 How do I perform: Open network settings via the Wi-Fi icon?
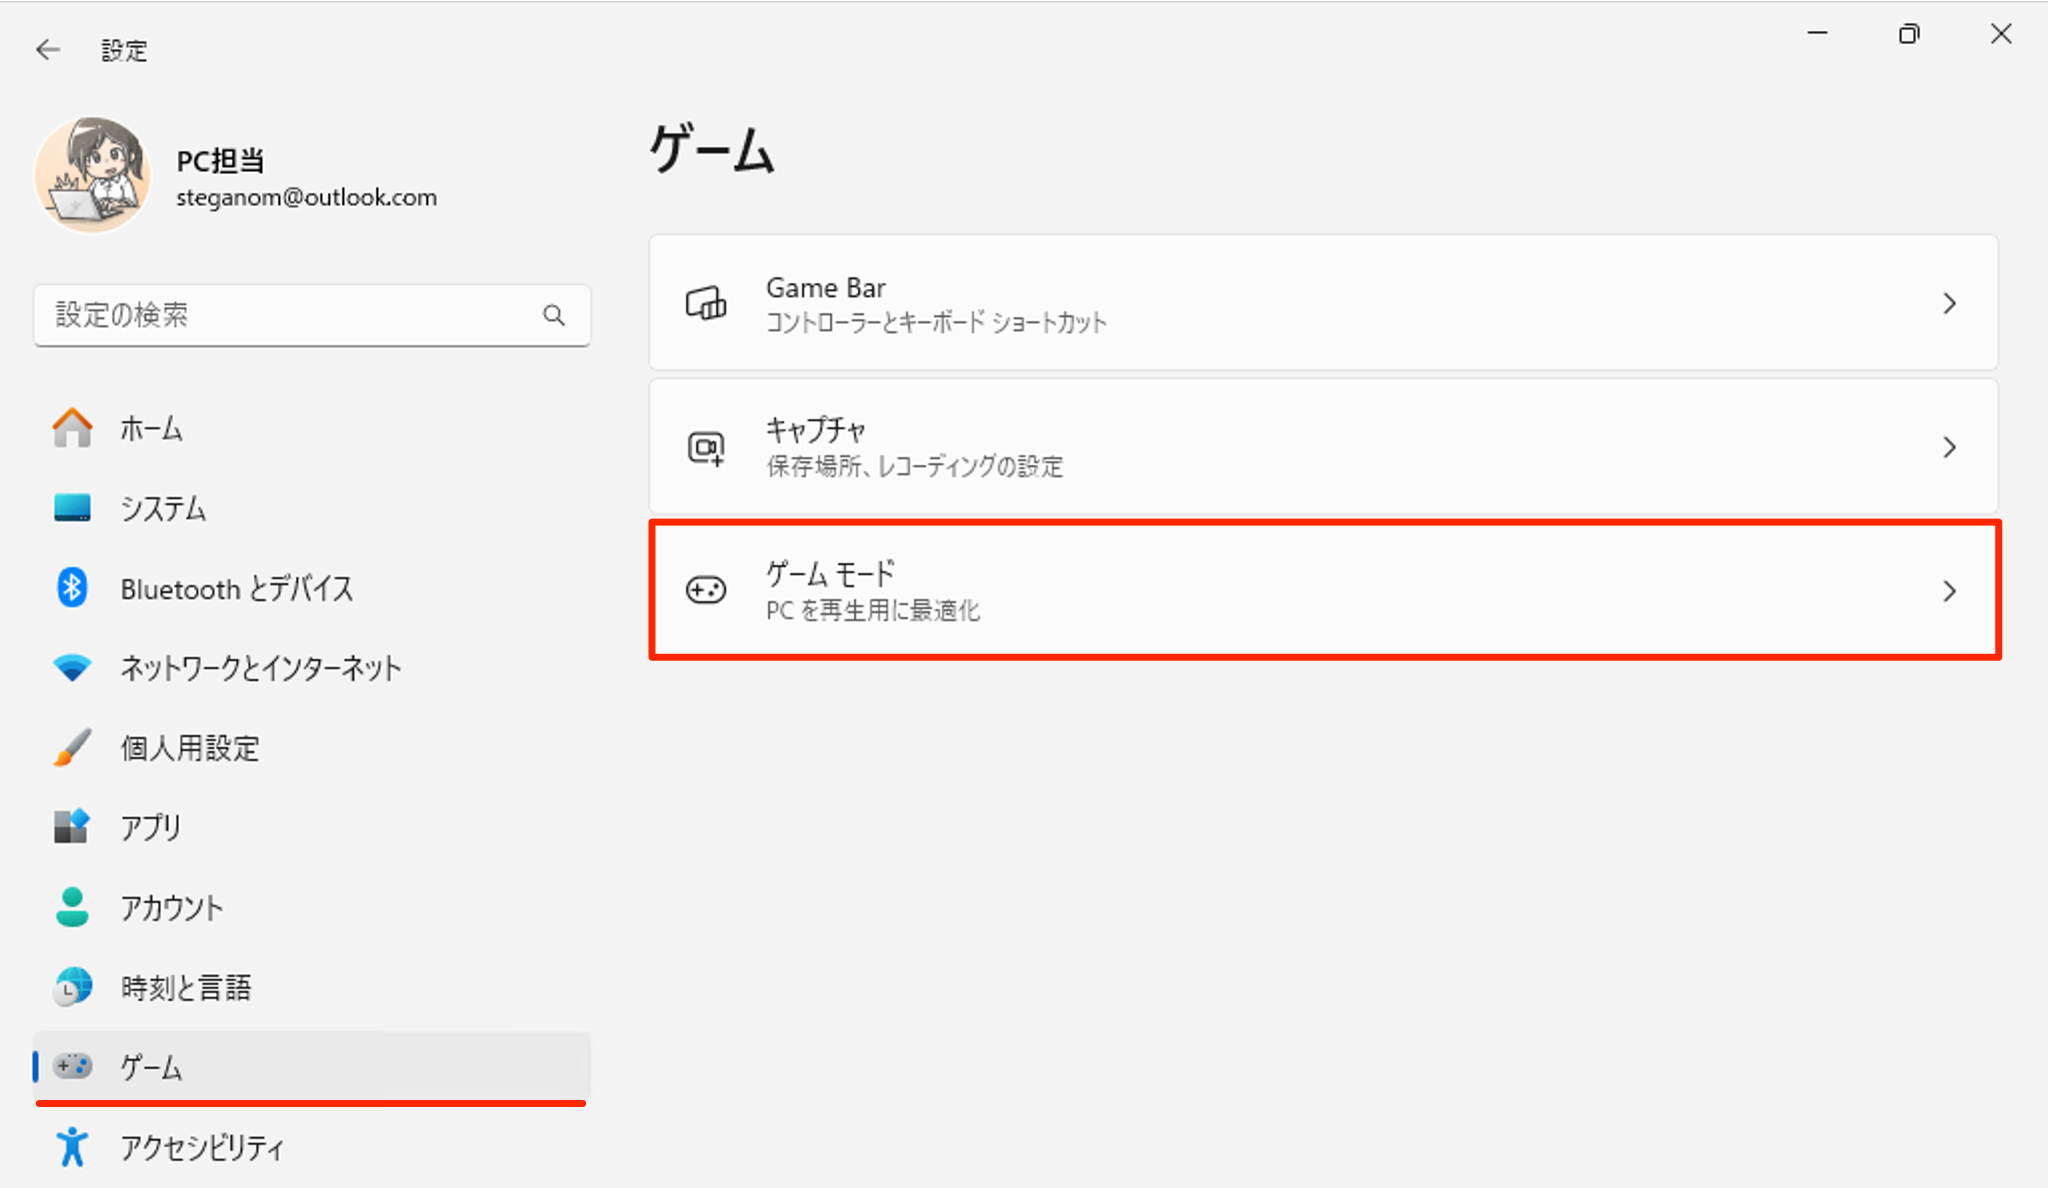point(71,668)
